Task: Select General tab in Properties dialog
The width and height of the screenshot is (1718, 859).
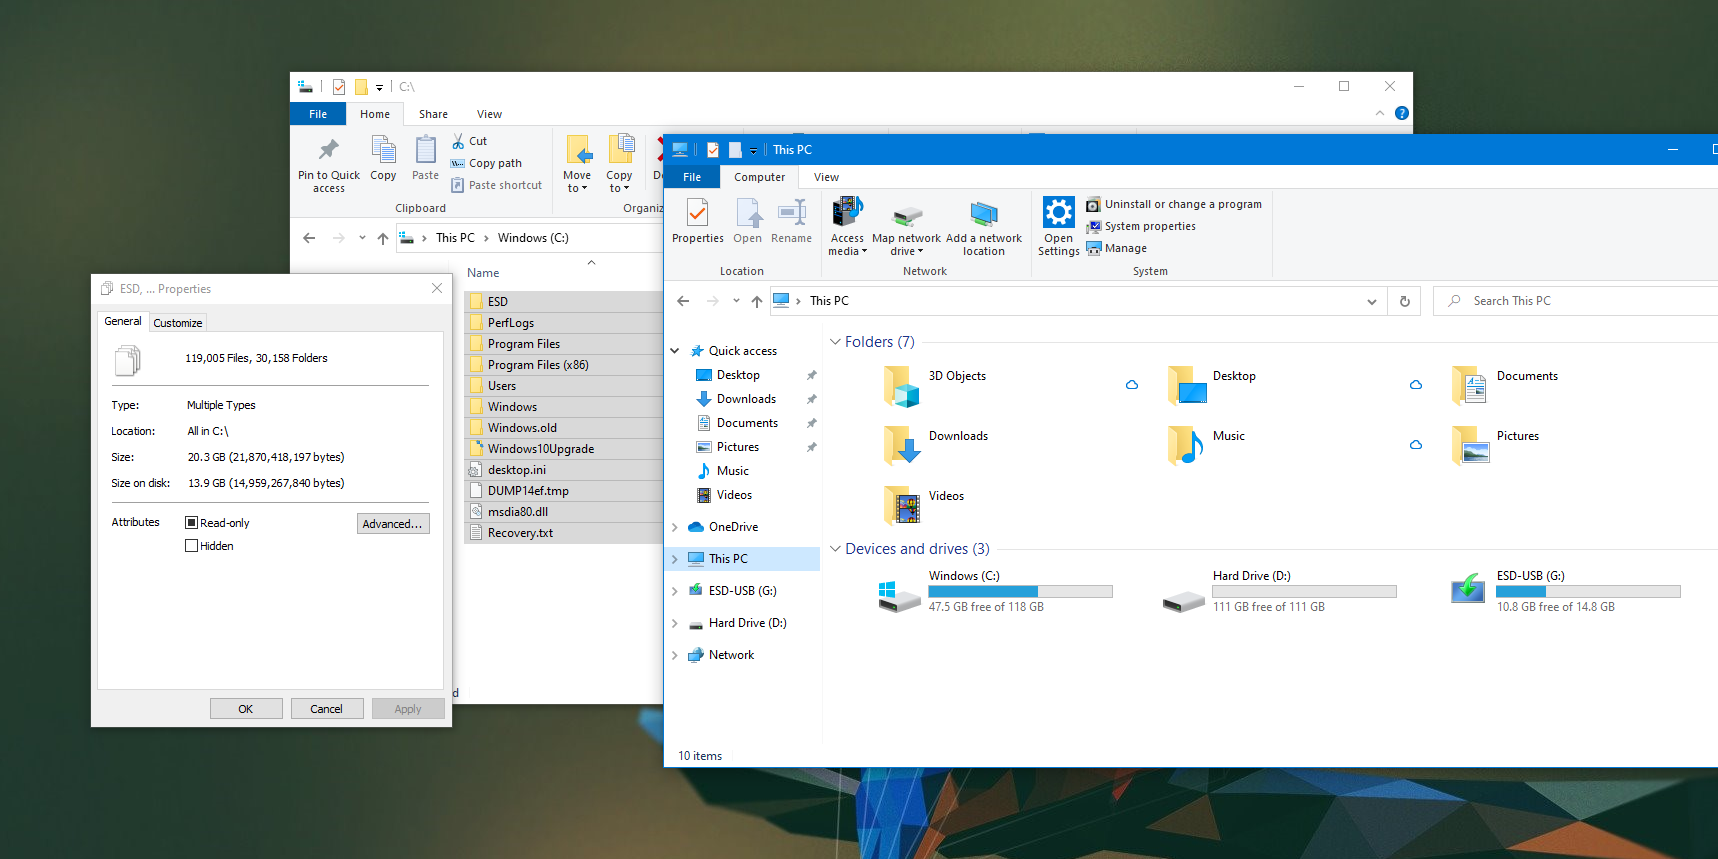Action: click(123, 321)
